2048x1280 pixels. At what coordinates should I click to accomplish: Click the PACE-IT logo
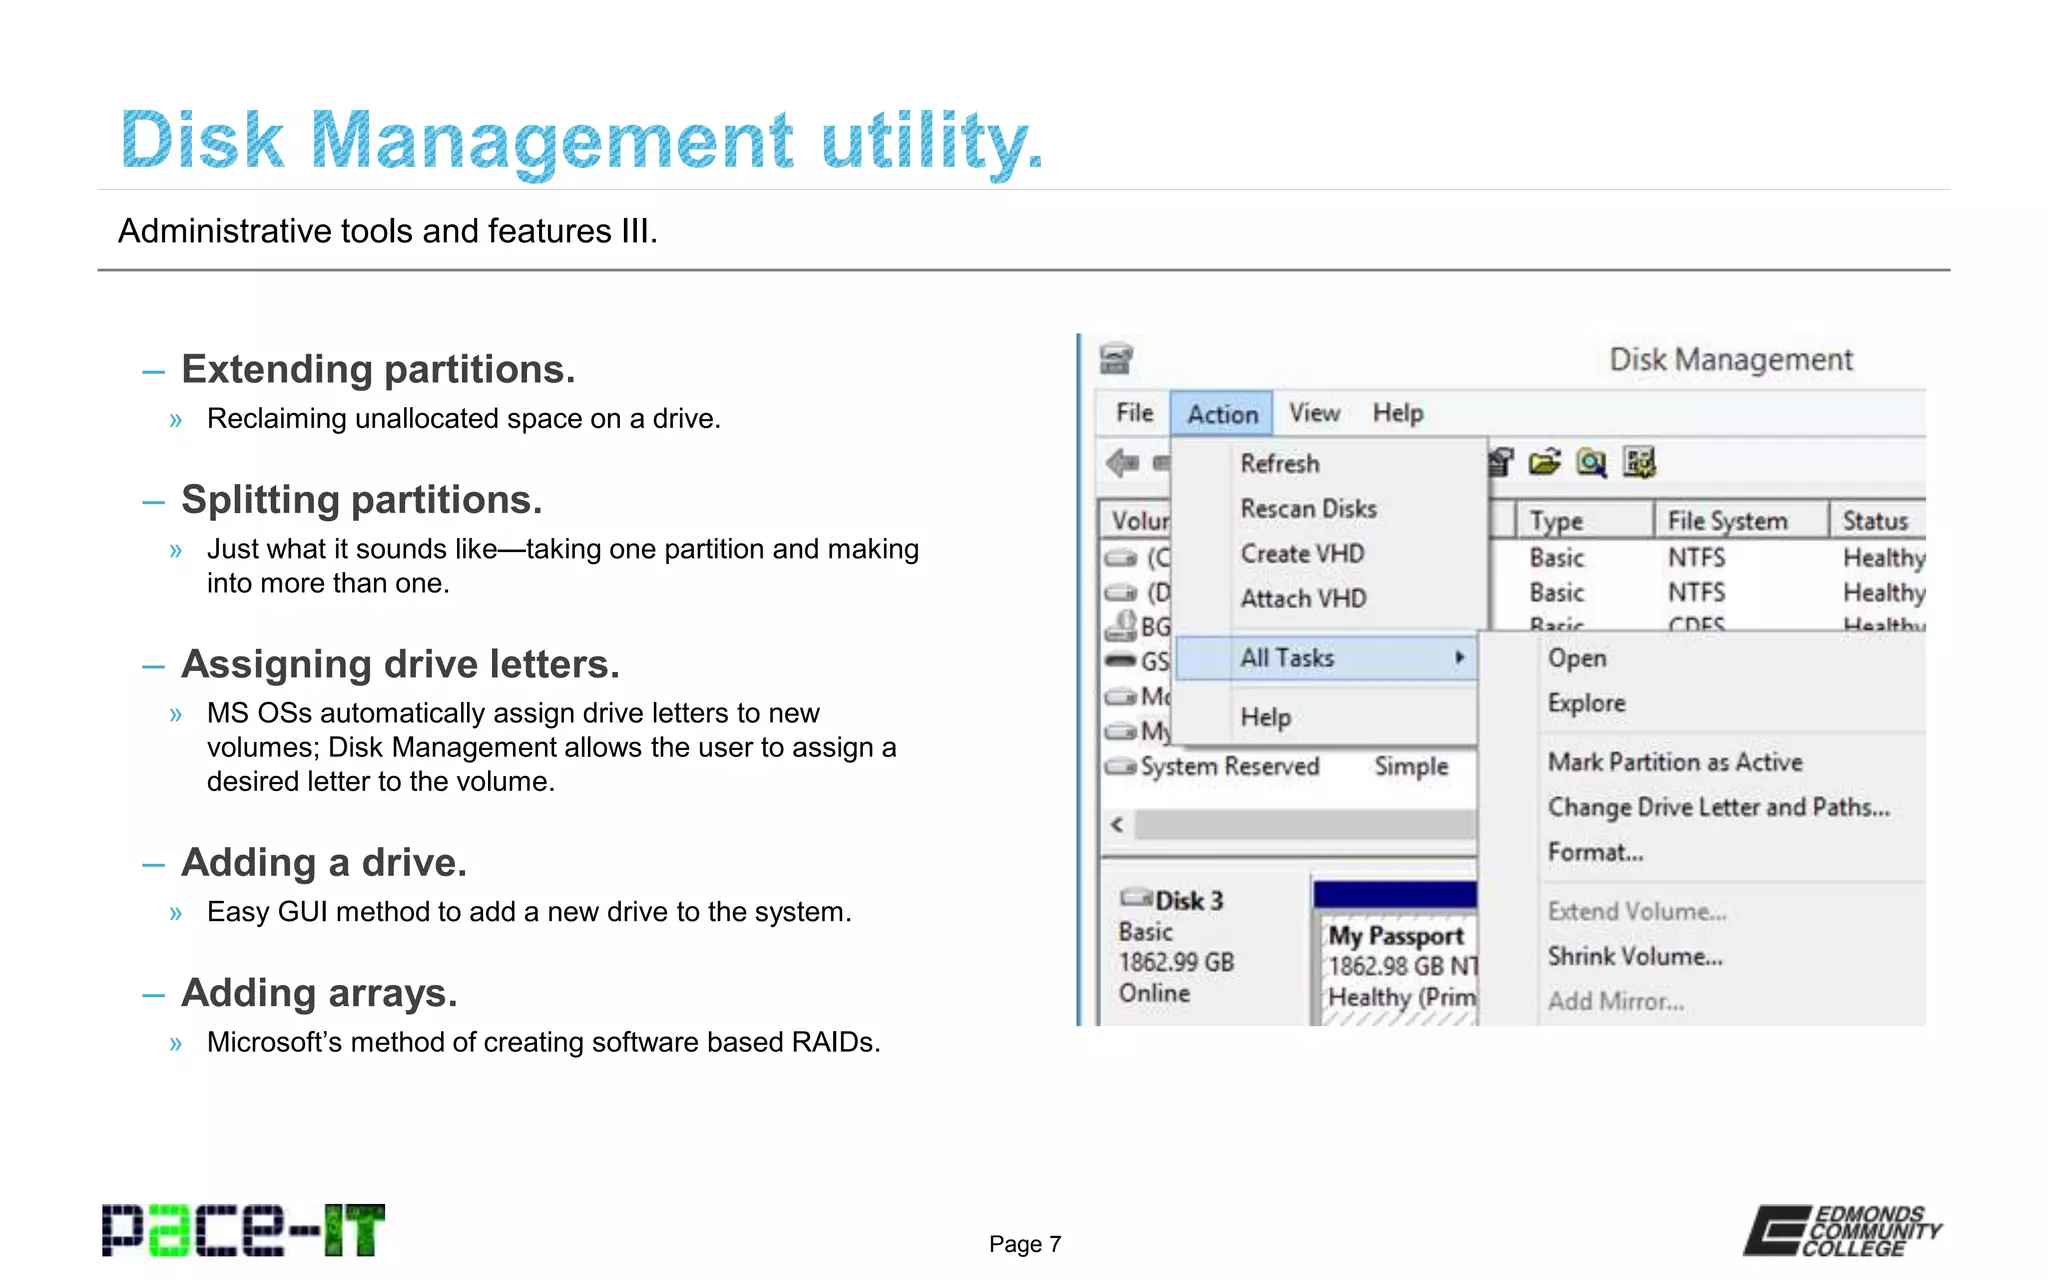pyautogui.click(x=243, y=1229)
